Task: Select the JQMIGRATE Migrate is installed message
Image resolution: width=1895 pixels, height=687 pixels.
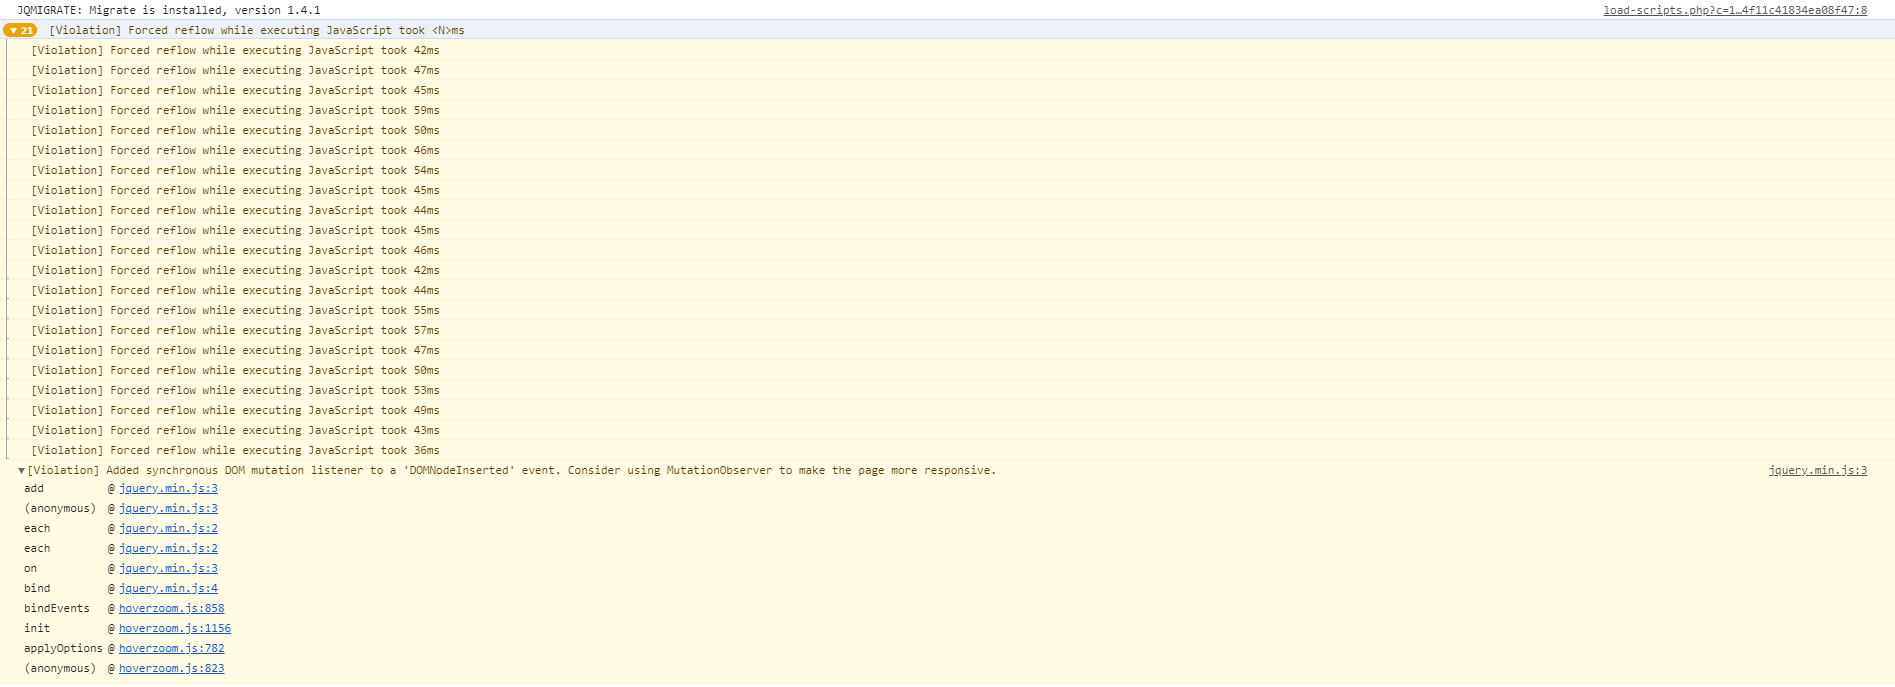Action: pyautogui.click(x=169, y=10)
